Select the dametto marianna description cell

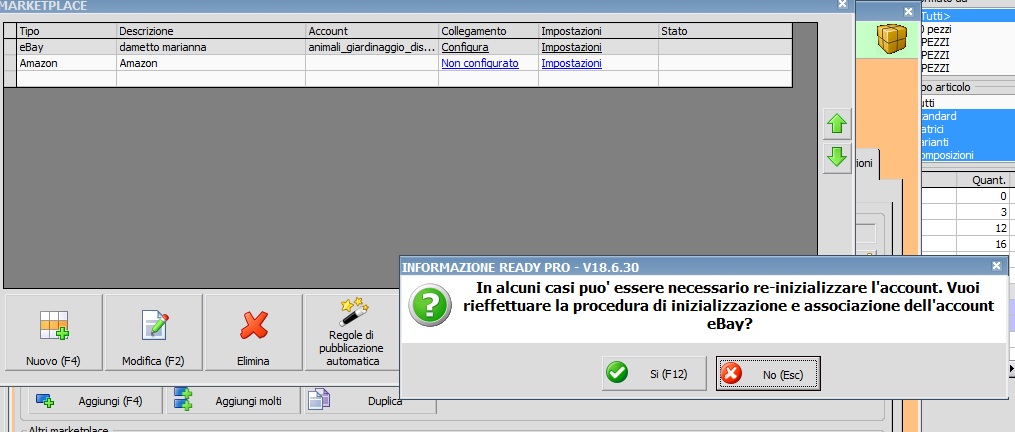(211, 47)
